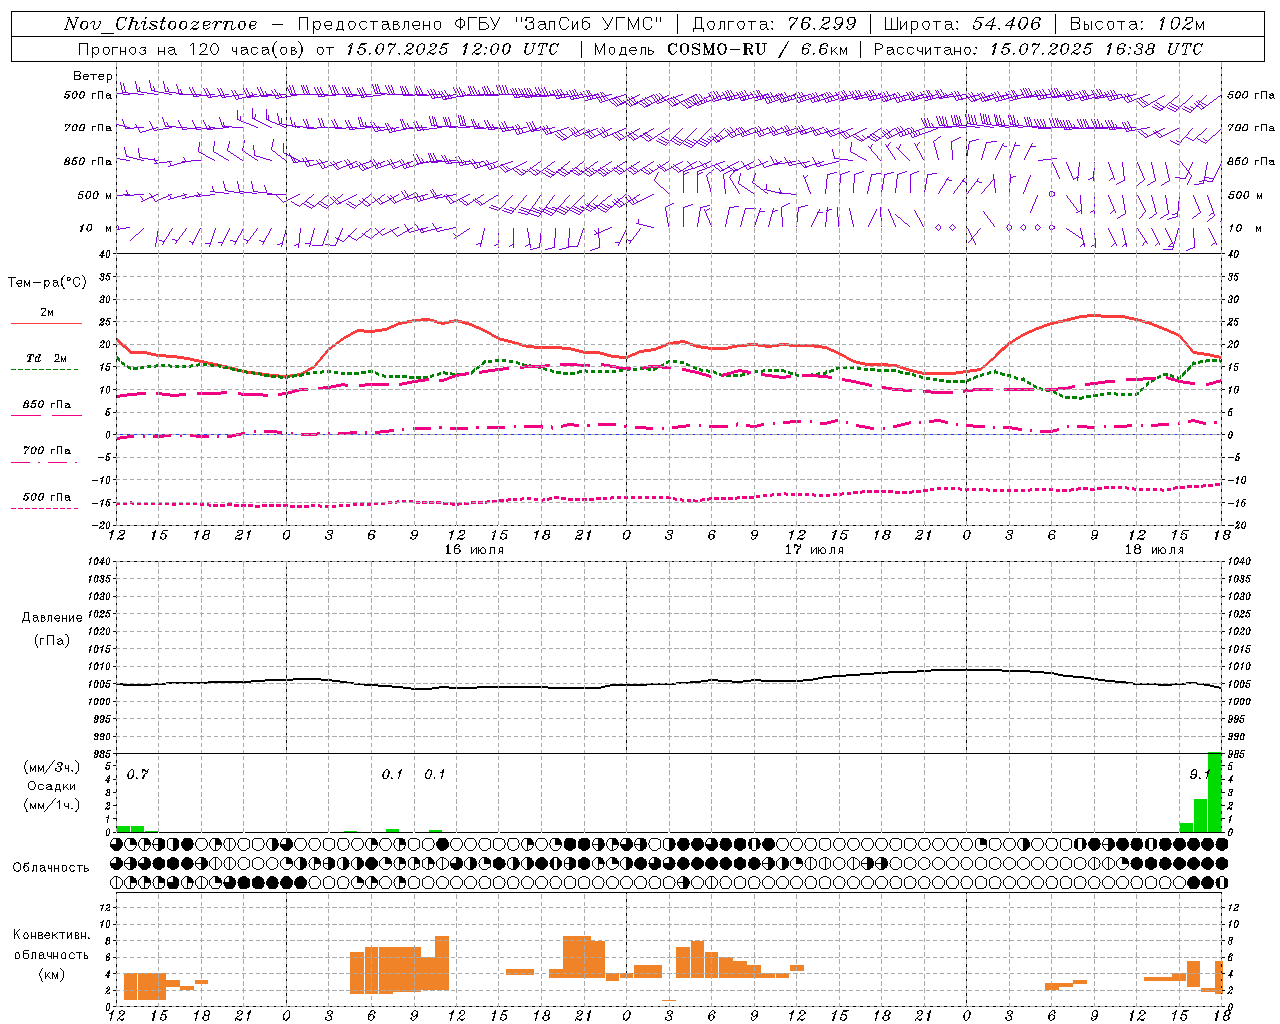The width and height of the screenshot is (1280, 1024).
Task: Click the black surface pressure curve
Action: pyautogui.click(x=670, y=684)
